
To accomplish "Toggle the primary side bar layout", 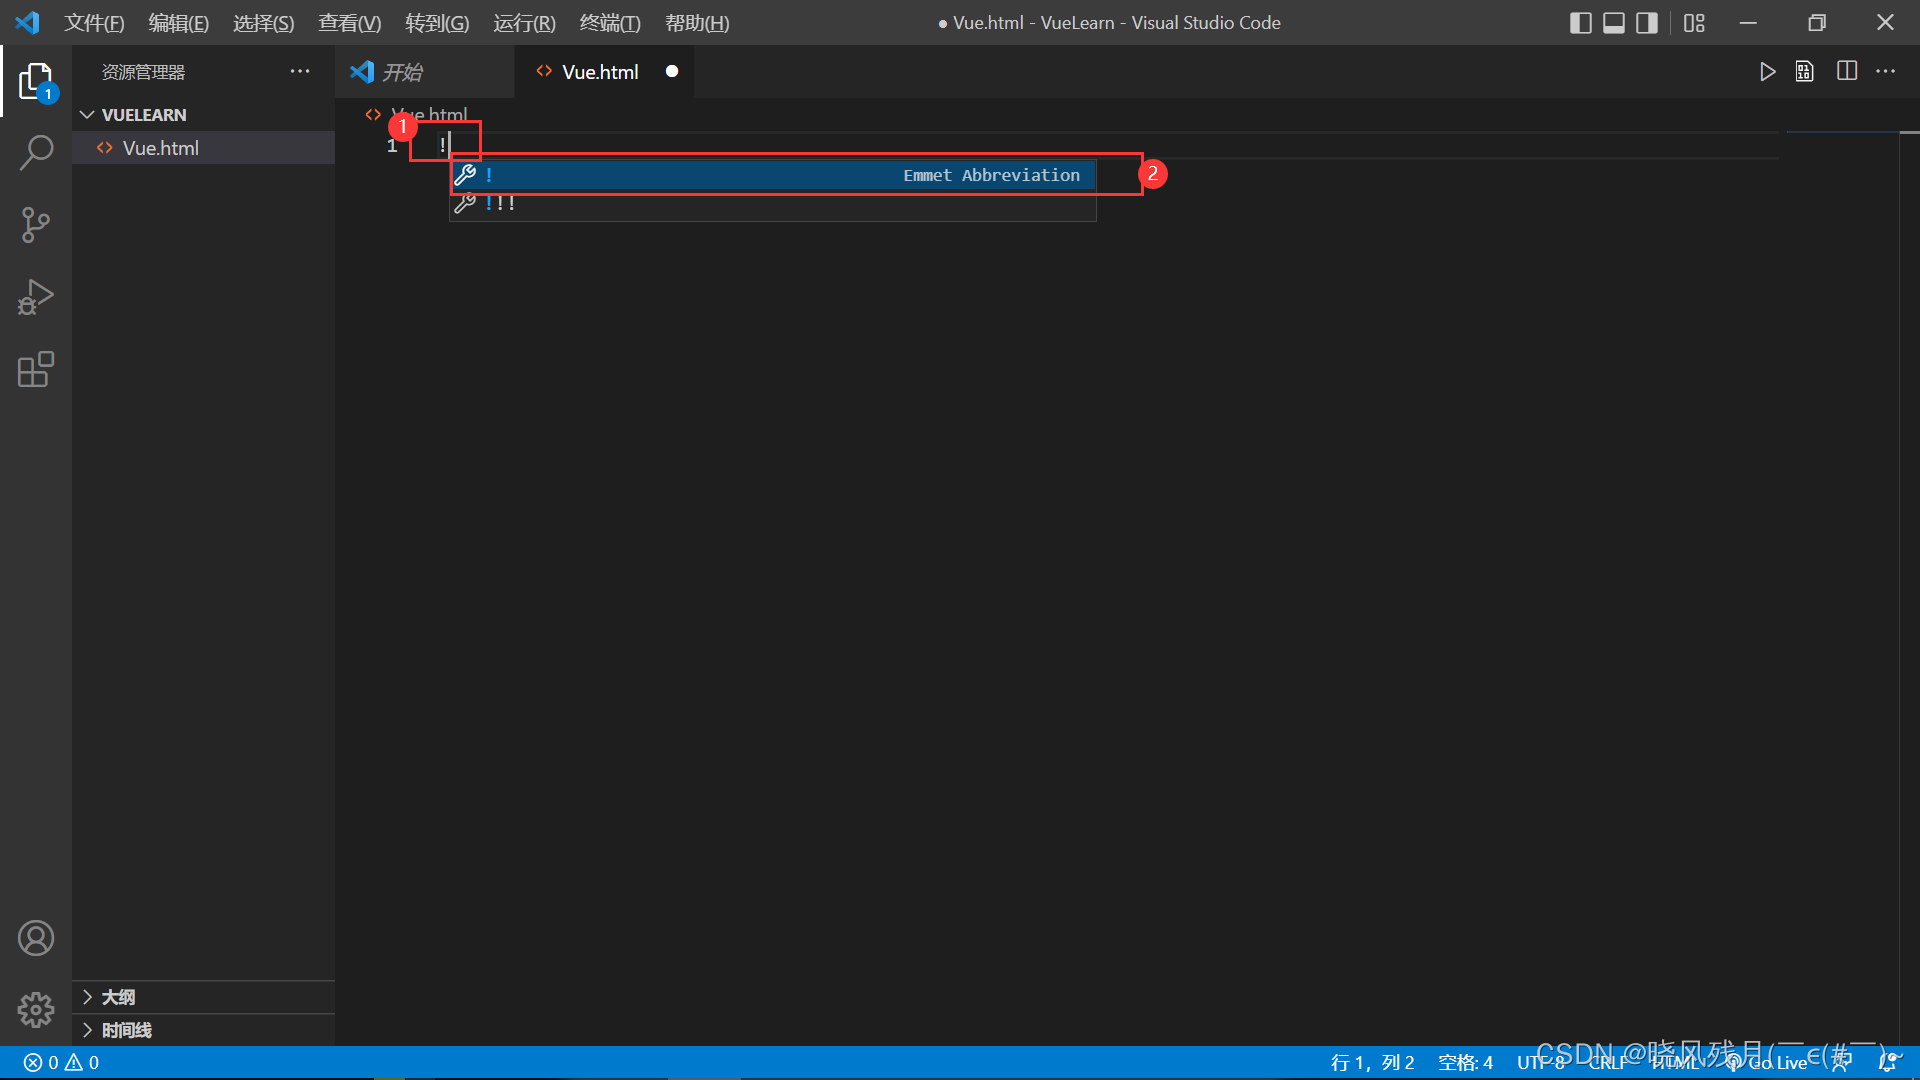I will click(x=1580, y=23).
